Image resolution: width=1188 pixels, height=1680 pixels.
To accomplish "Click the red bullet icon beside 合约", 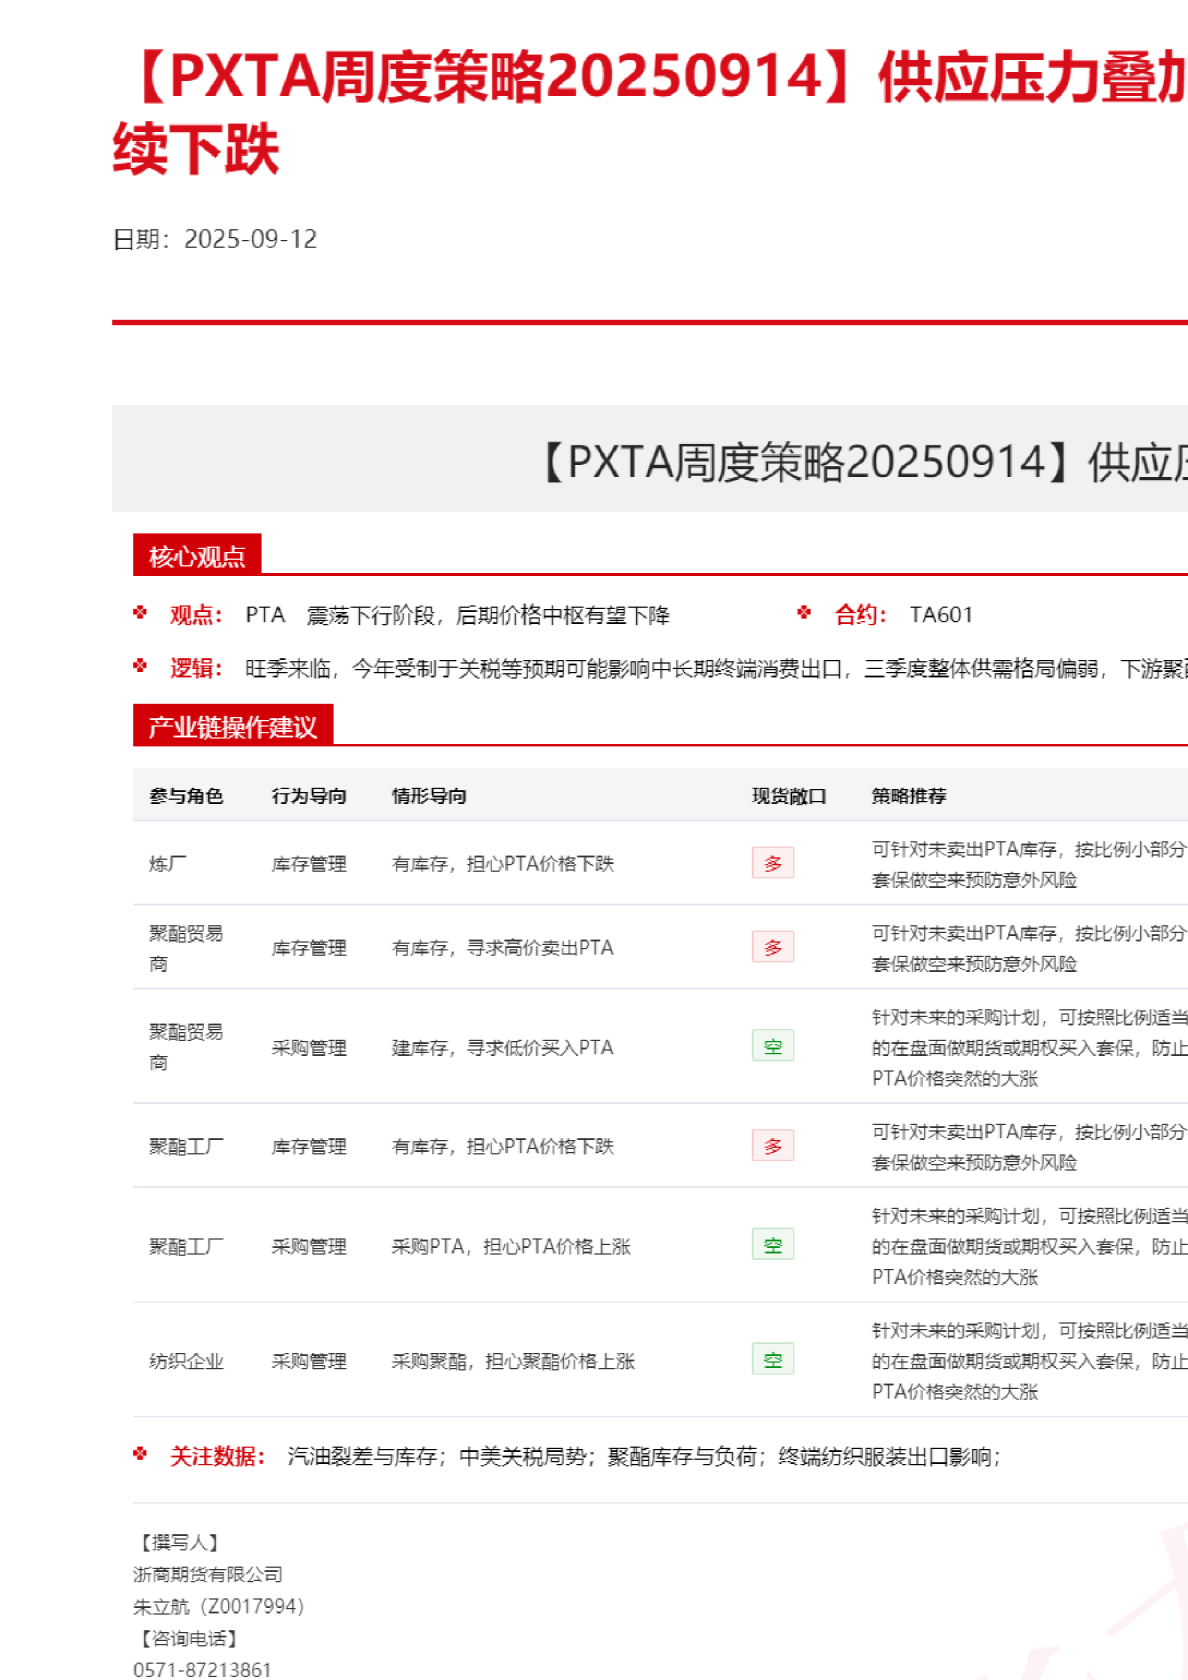I will [x=804, y=613].
